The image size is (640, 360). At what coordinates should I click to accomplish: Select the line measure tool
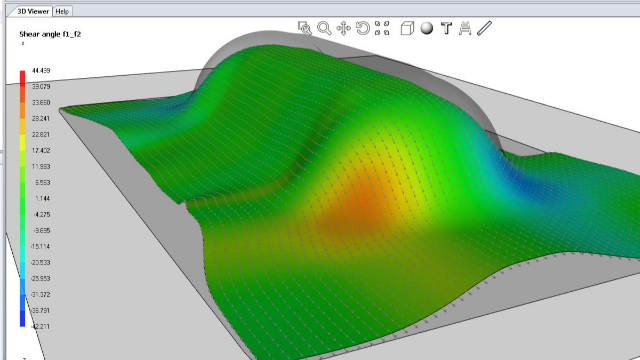484,28
